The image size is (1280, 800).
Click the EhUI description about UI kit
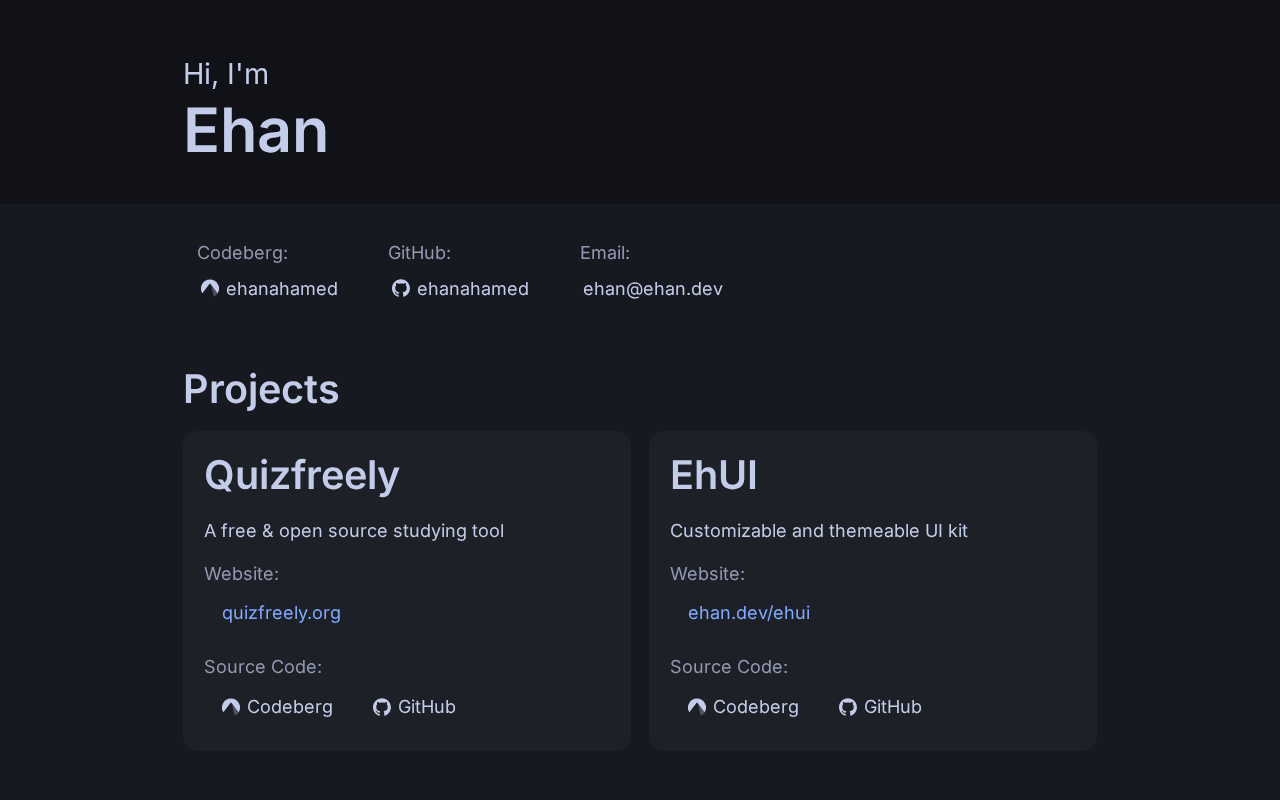pyautogui.click(x=819, y=531)
